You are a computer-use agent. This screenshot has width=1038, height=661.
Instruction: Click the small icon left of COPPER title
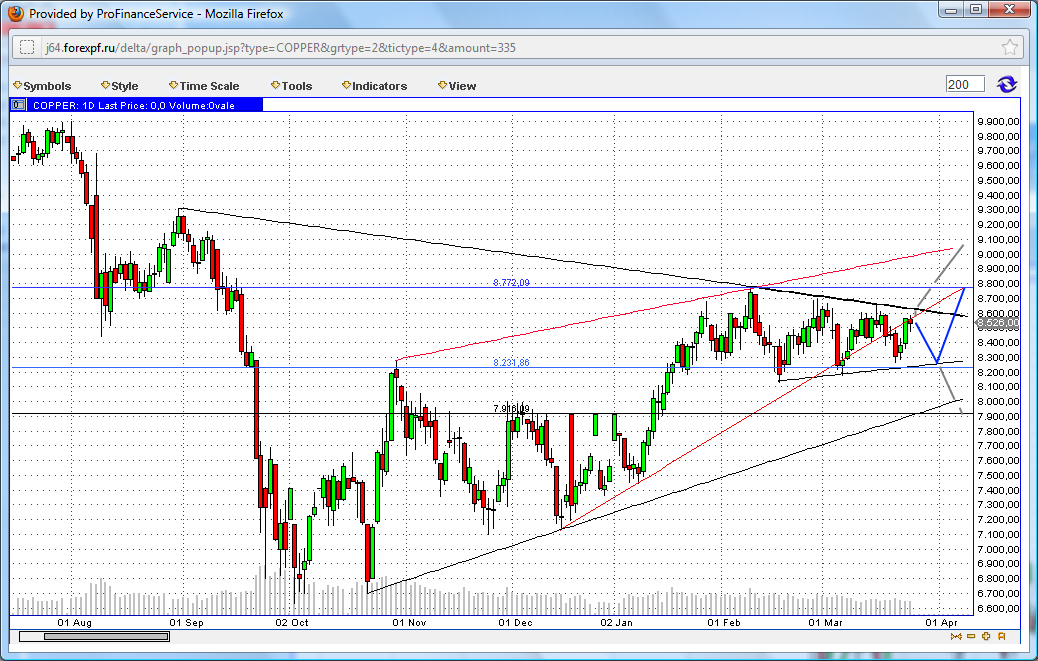18,105
